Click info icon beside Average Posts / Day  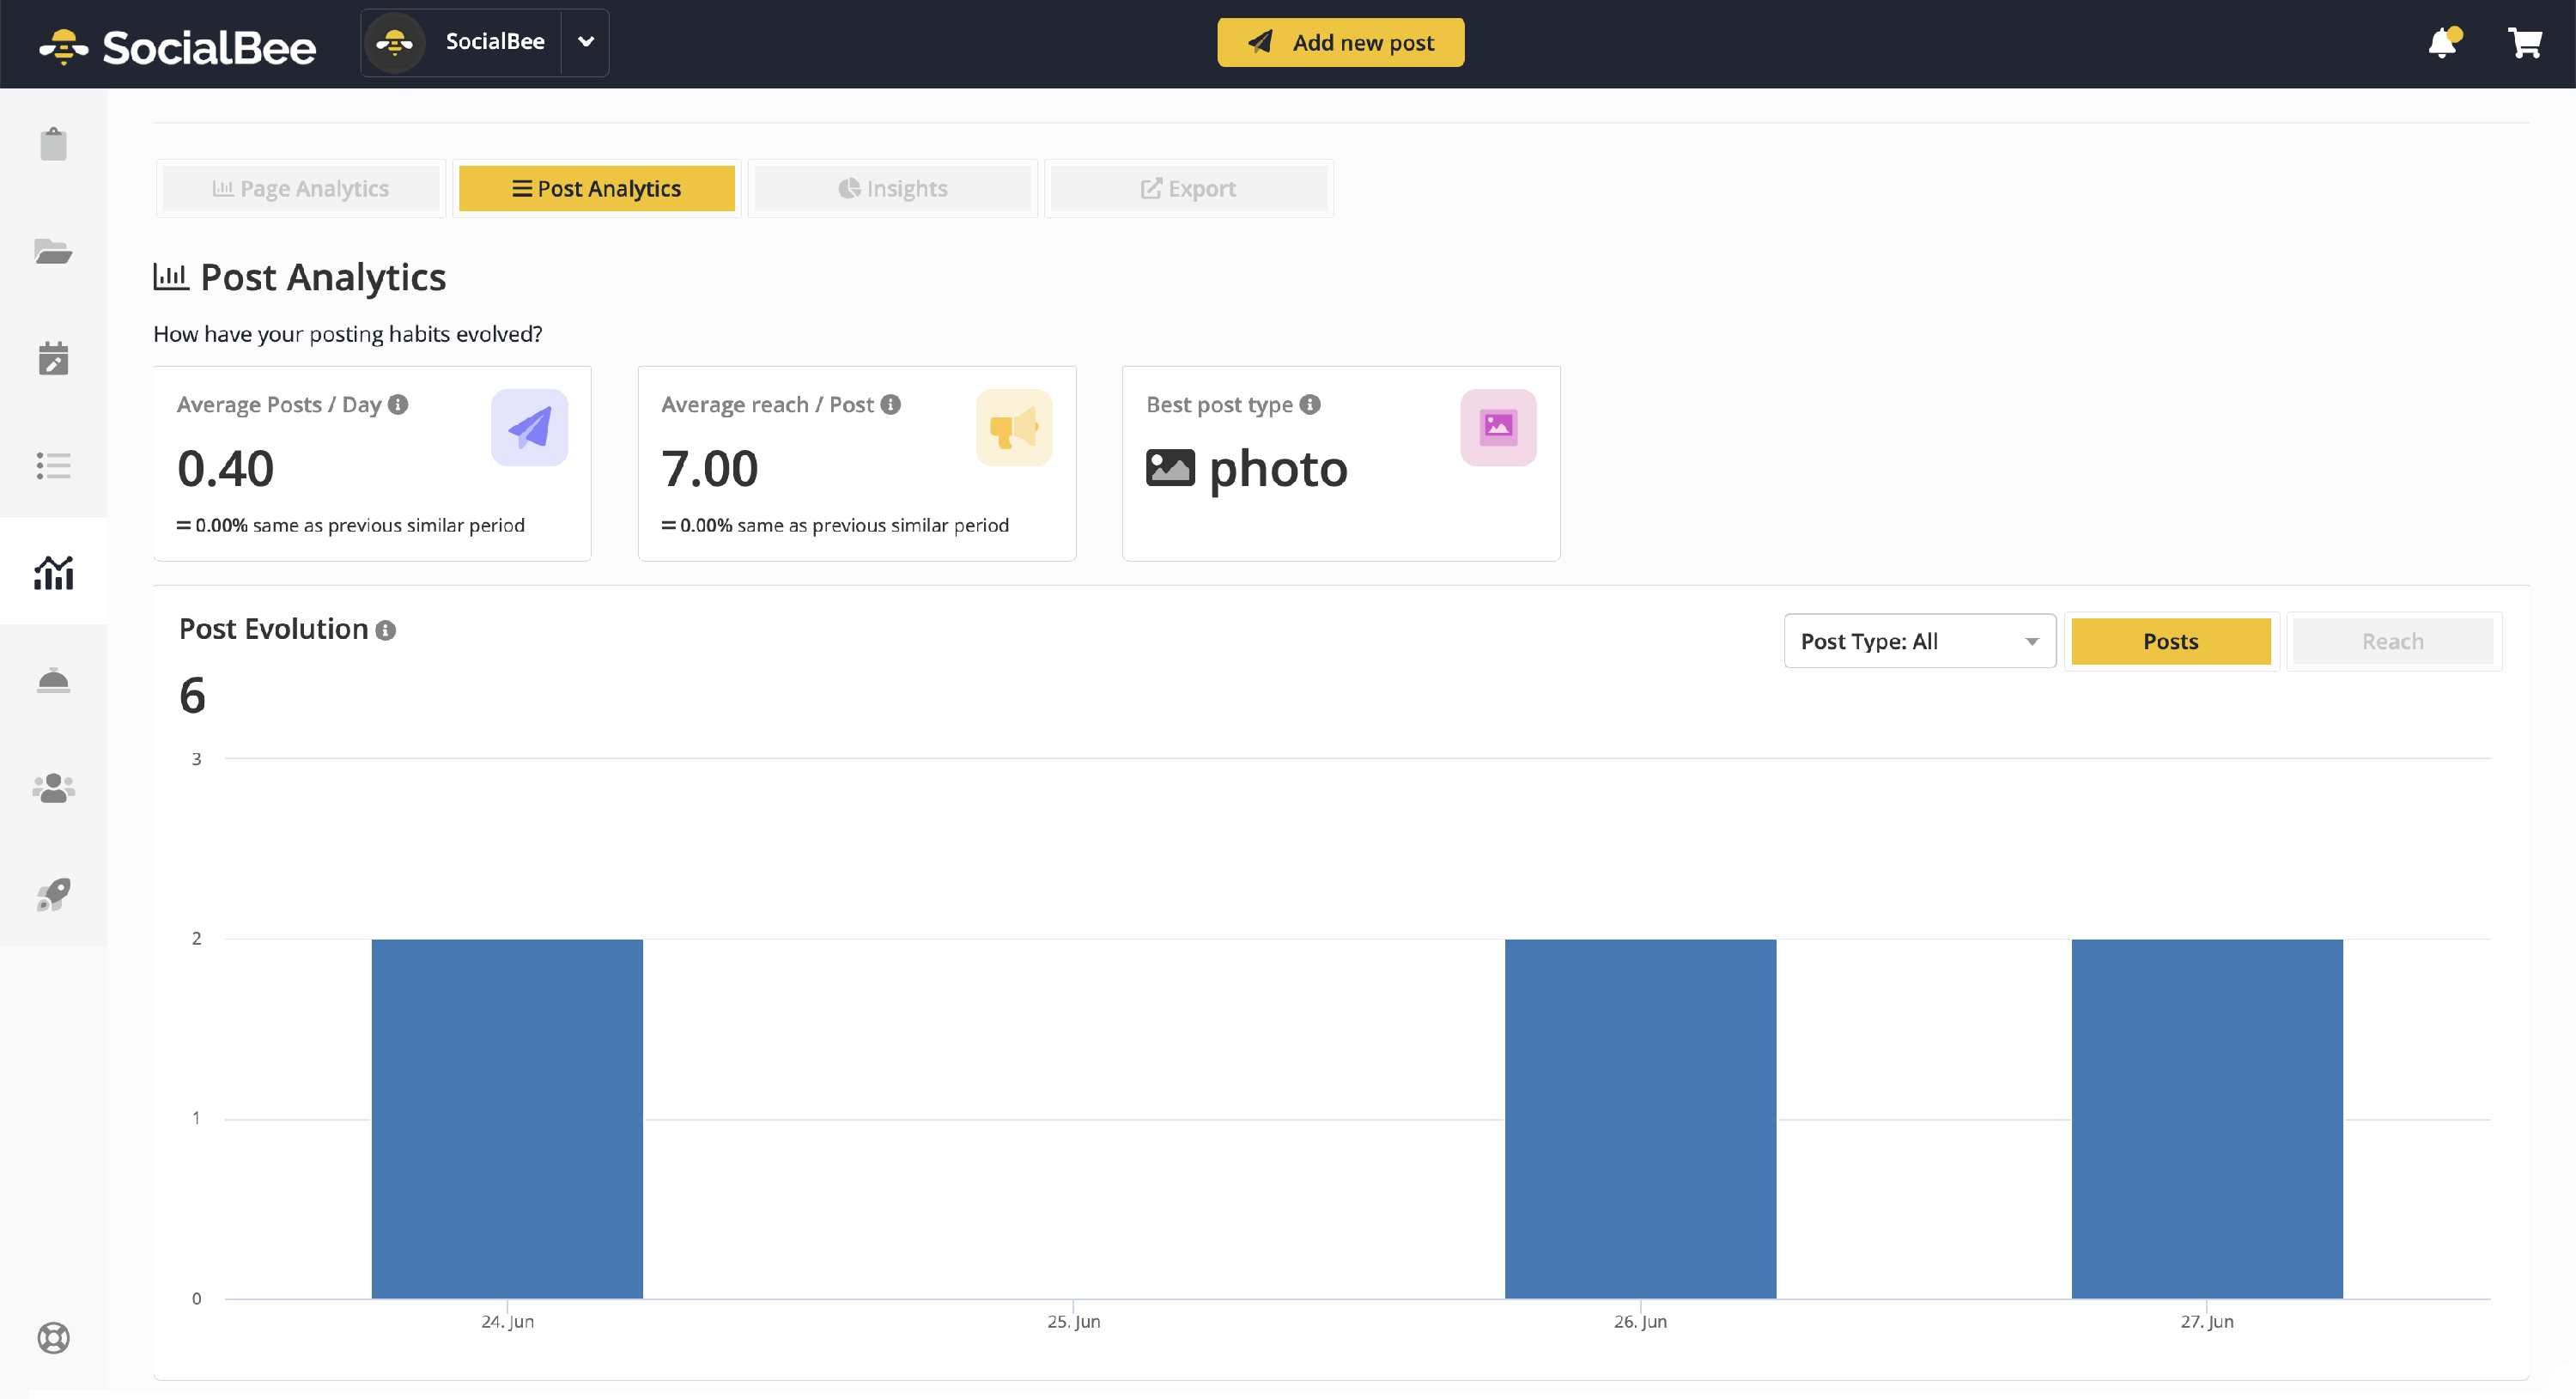point(398,404)
